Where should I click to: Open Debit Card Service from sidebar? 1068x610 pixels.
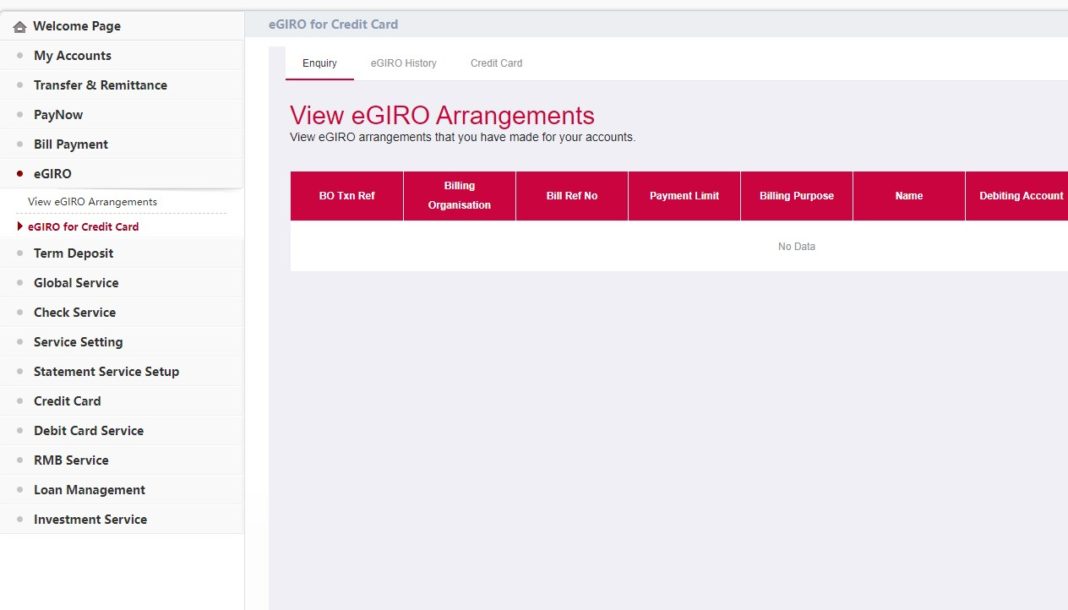coord(89,430)
